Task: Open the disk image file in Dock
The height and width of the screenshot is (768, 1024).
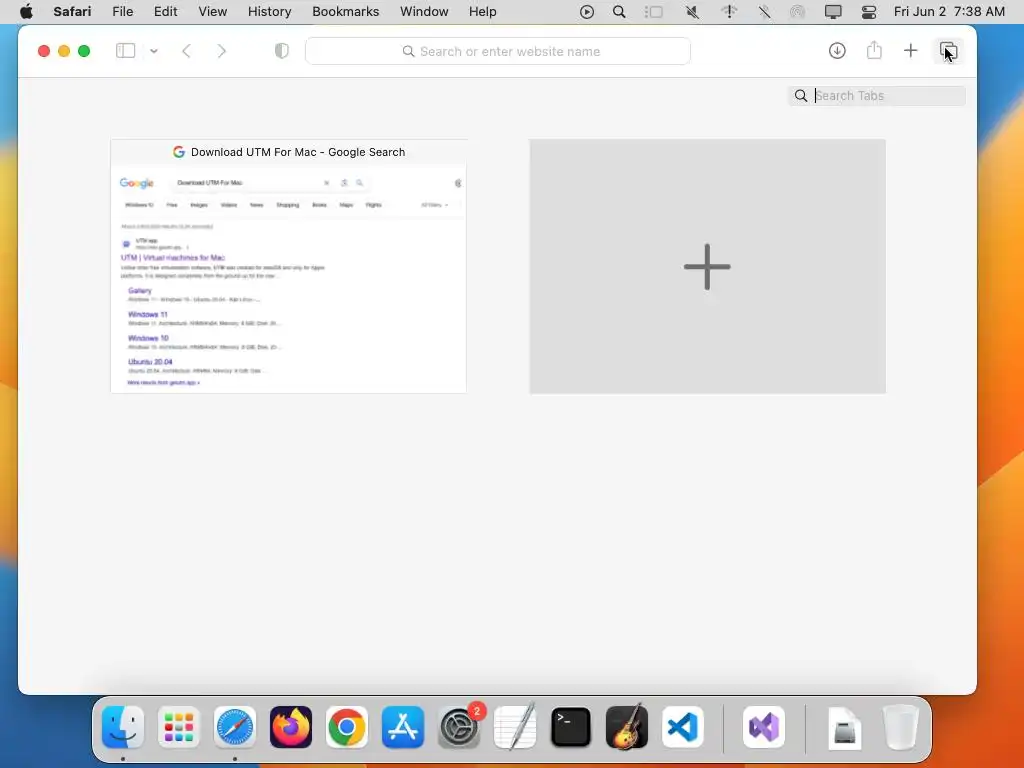Action: 844,727
